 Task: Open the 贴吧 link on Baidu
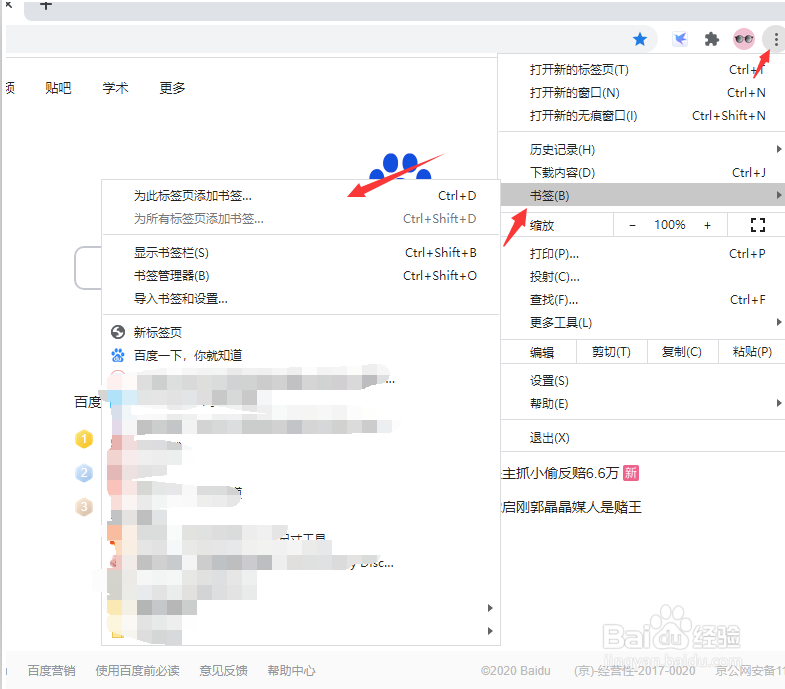(58, 88)
